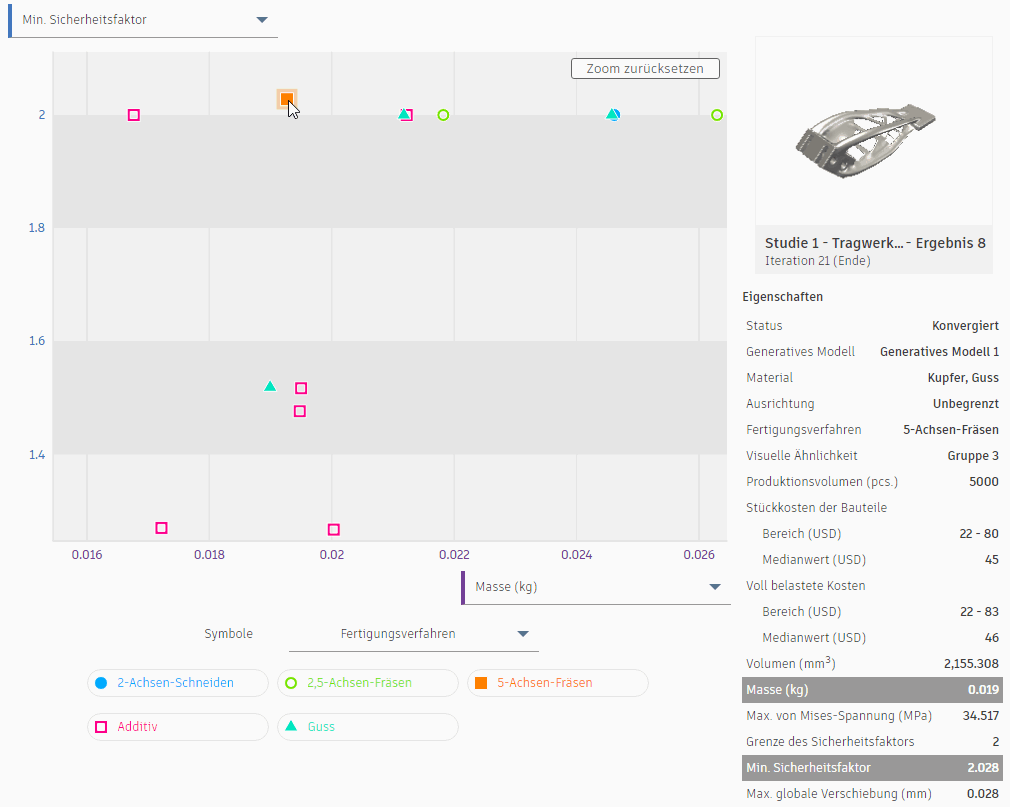Select the orange 5-Achsen-Fräsen data point
This screenshot has width=1010, height=807.
click(x=287, y=99)
